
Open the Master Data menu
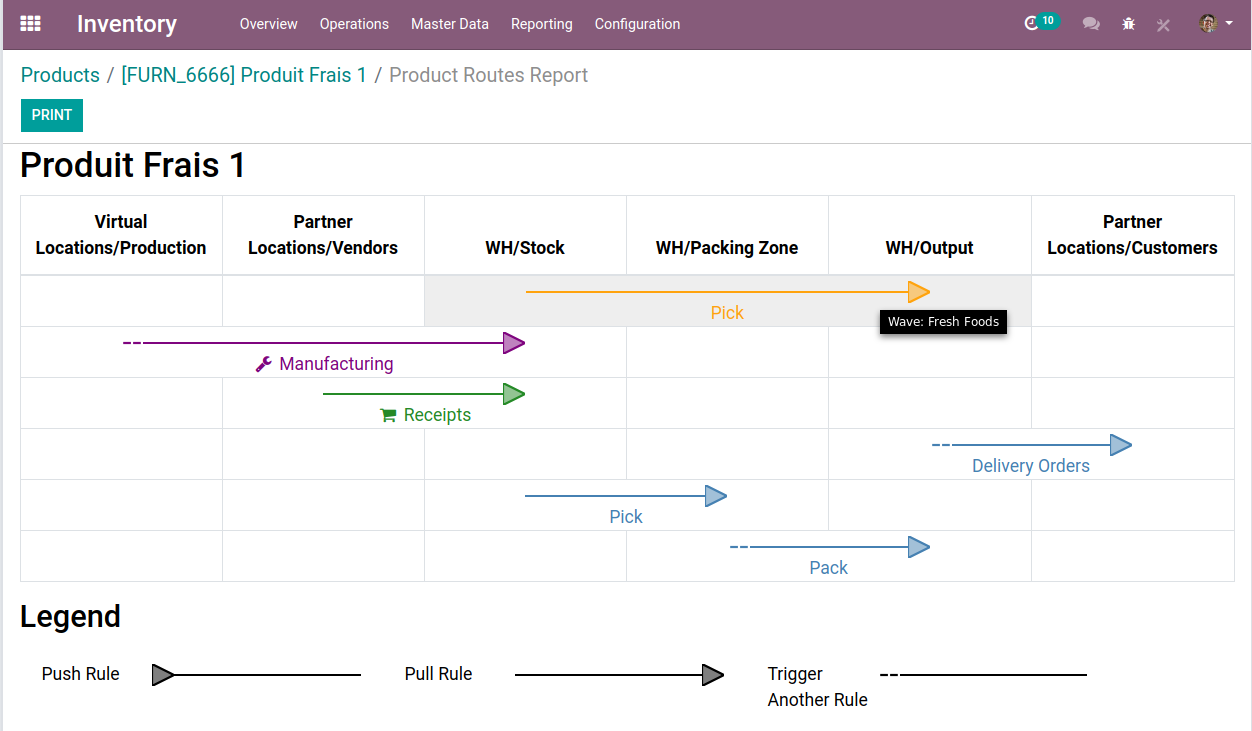pyautogui.click(x=450, y=24)
